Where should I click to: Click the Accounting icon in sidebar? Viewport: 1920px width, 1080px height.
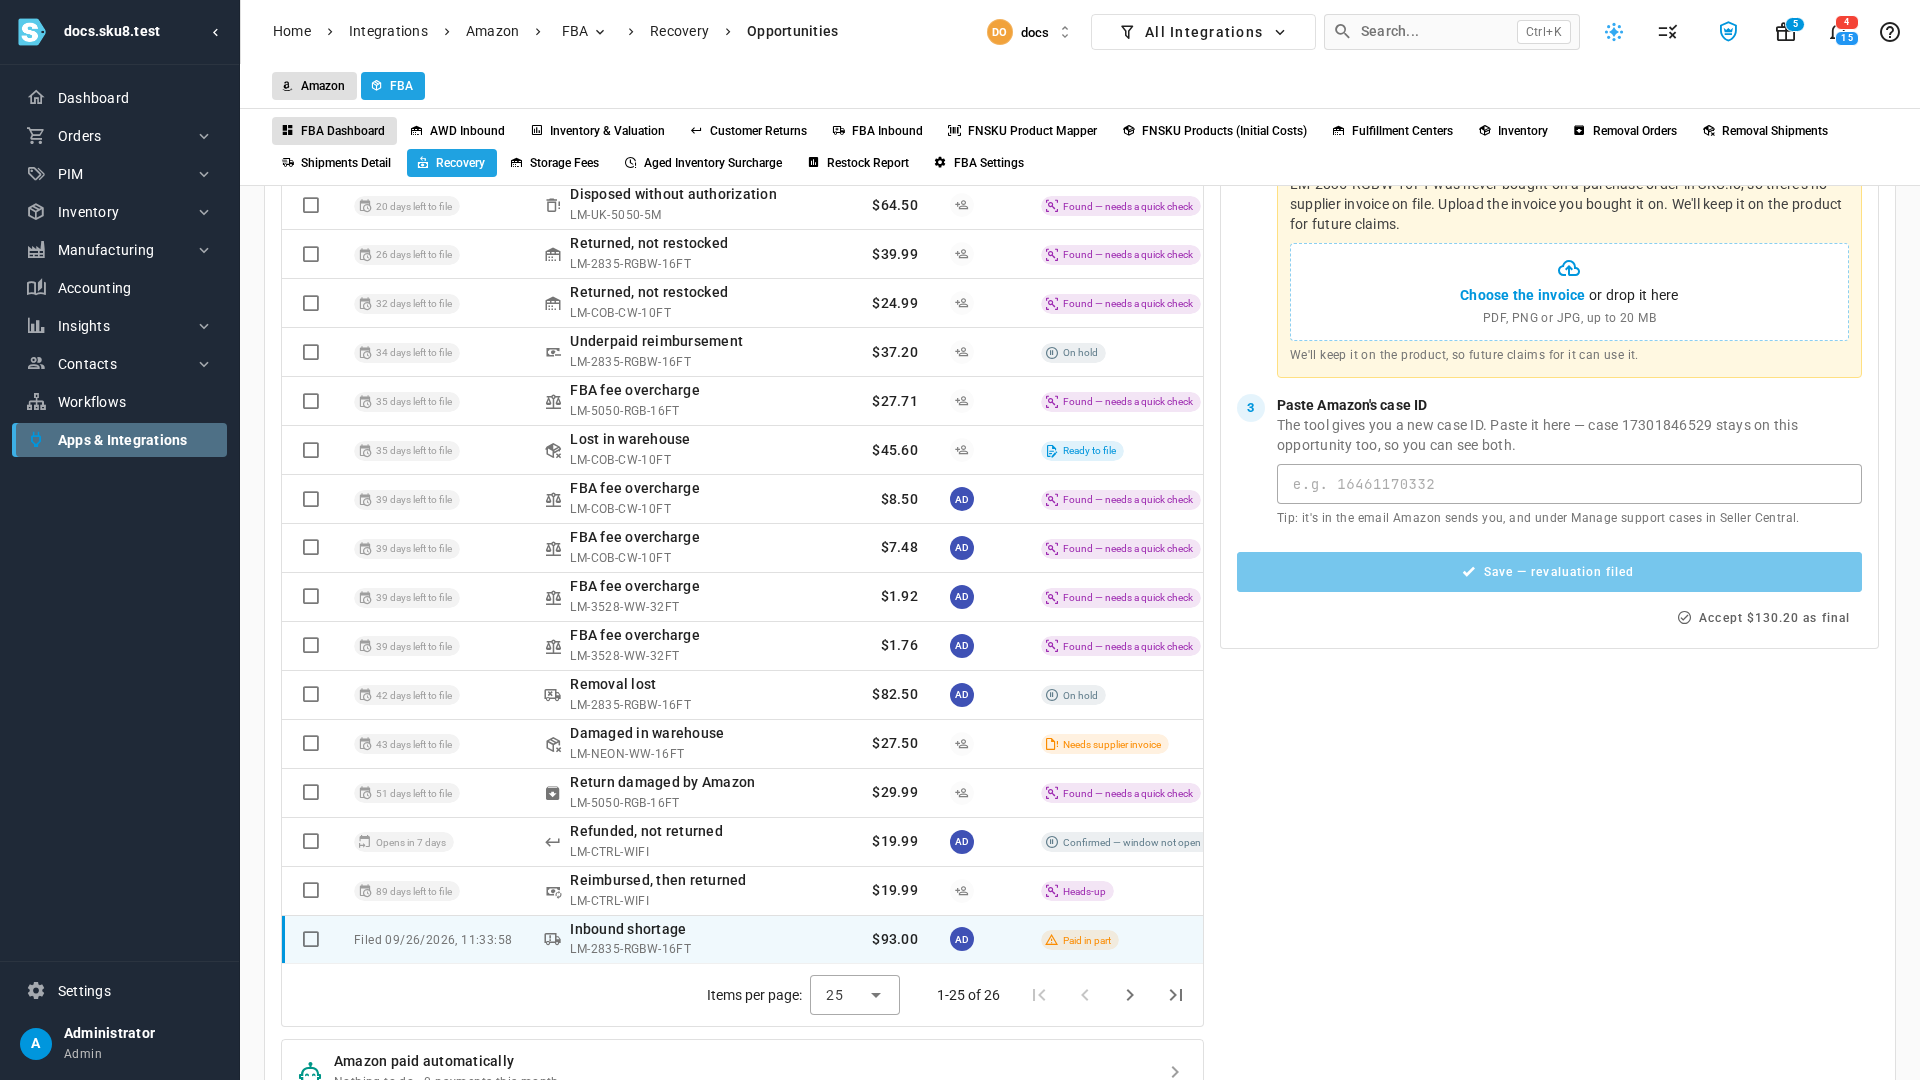pos(36,288)
